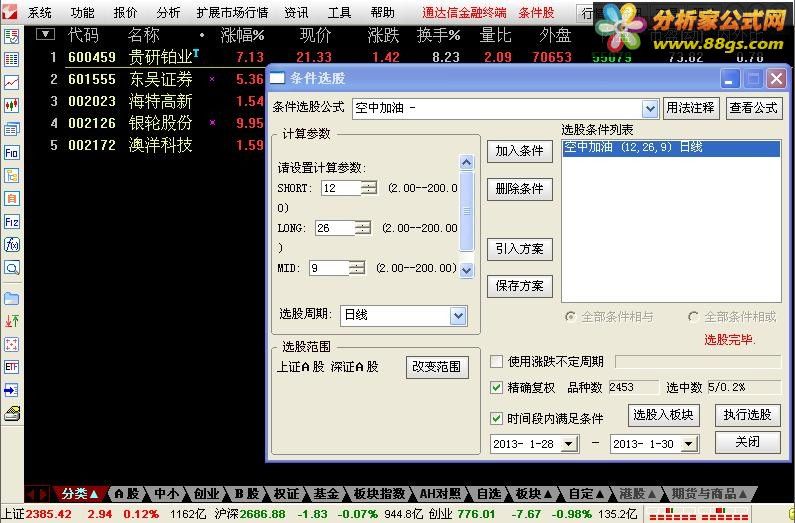This screenshot has height=523, width=795.
Task: Click the MID parameter spinner arrows
Action: [x=357, y=268]
